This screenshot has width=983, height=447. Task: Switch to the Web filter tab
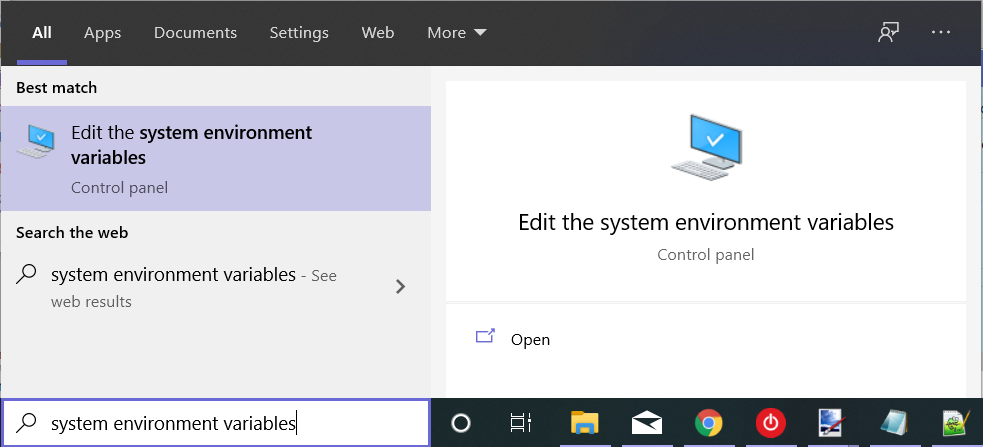point(378,33)
